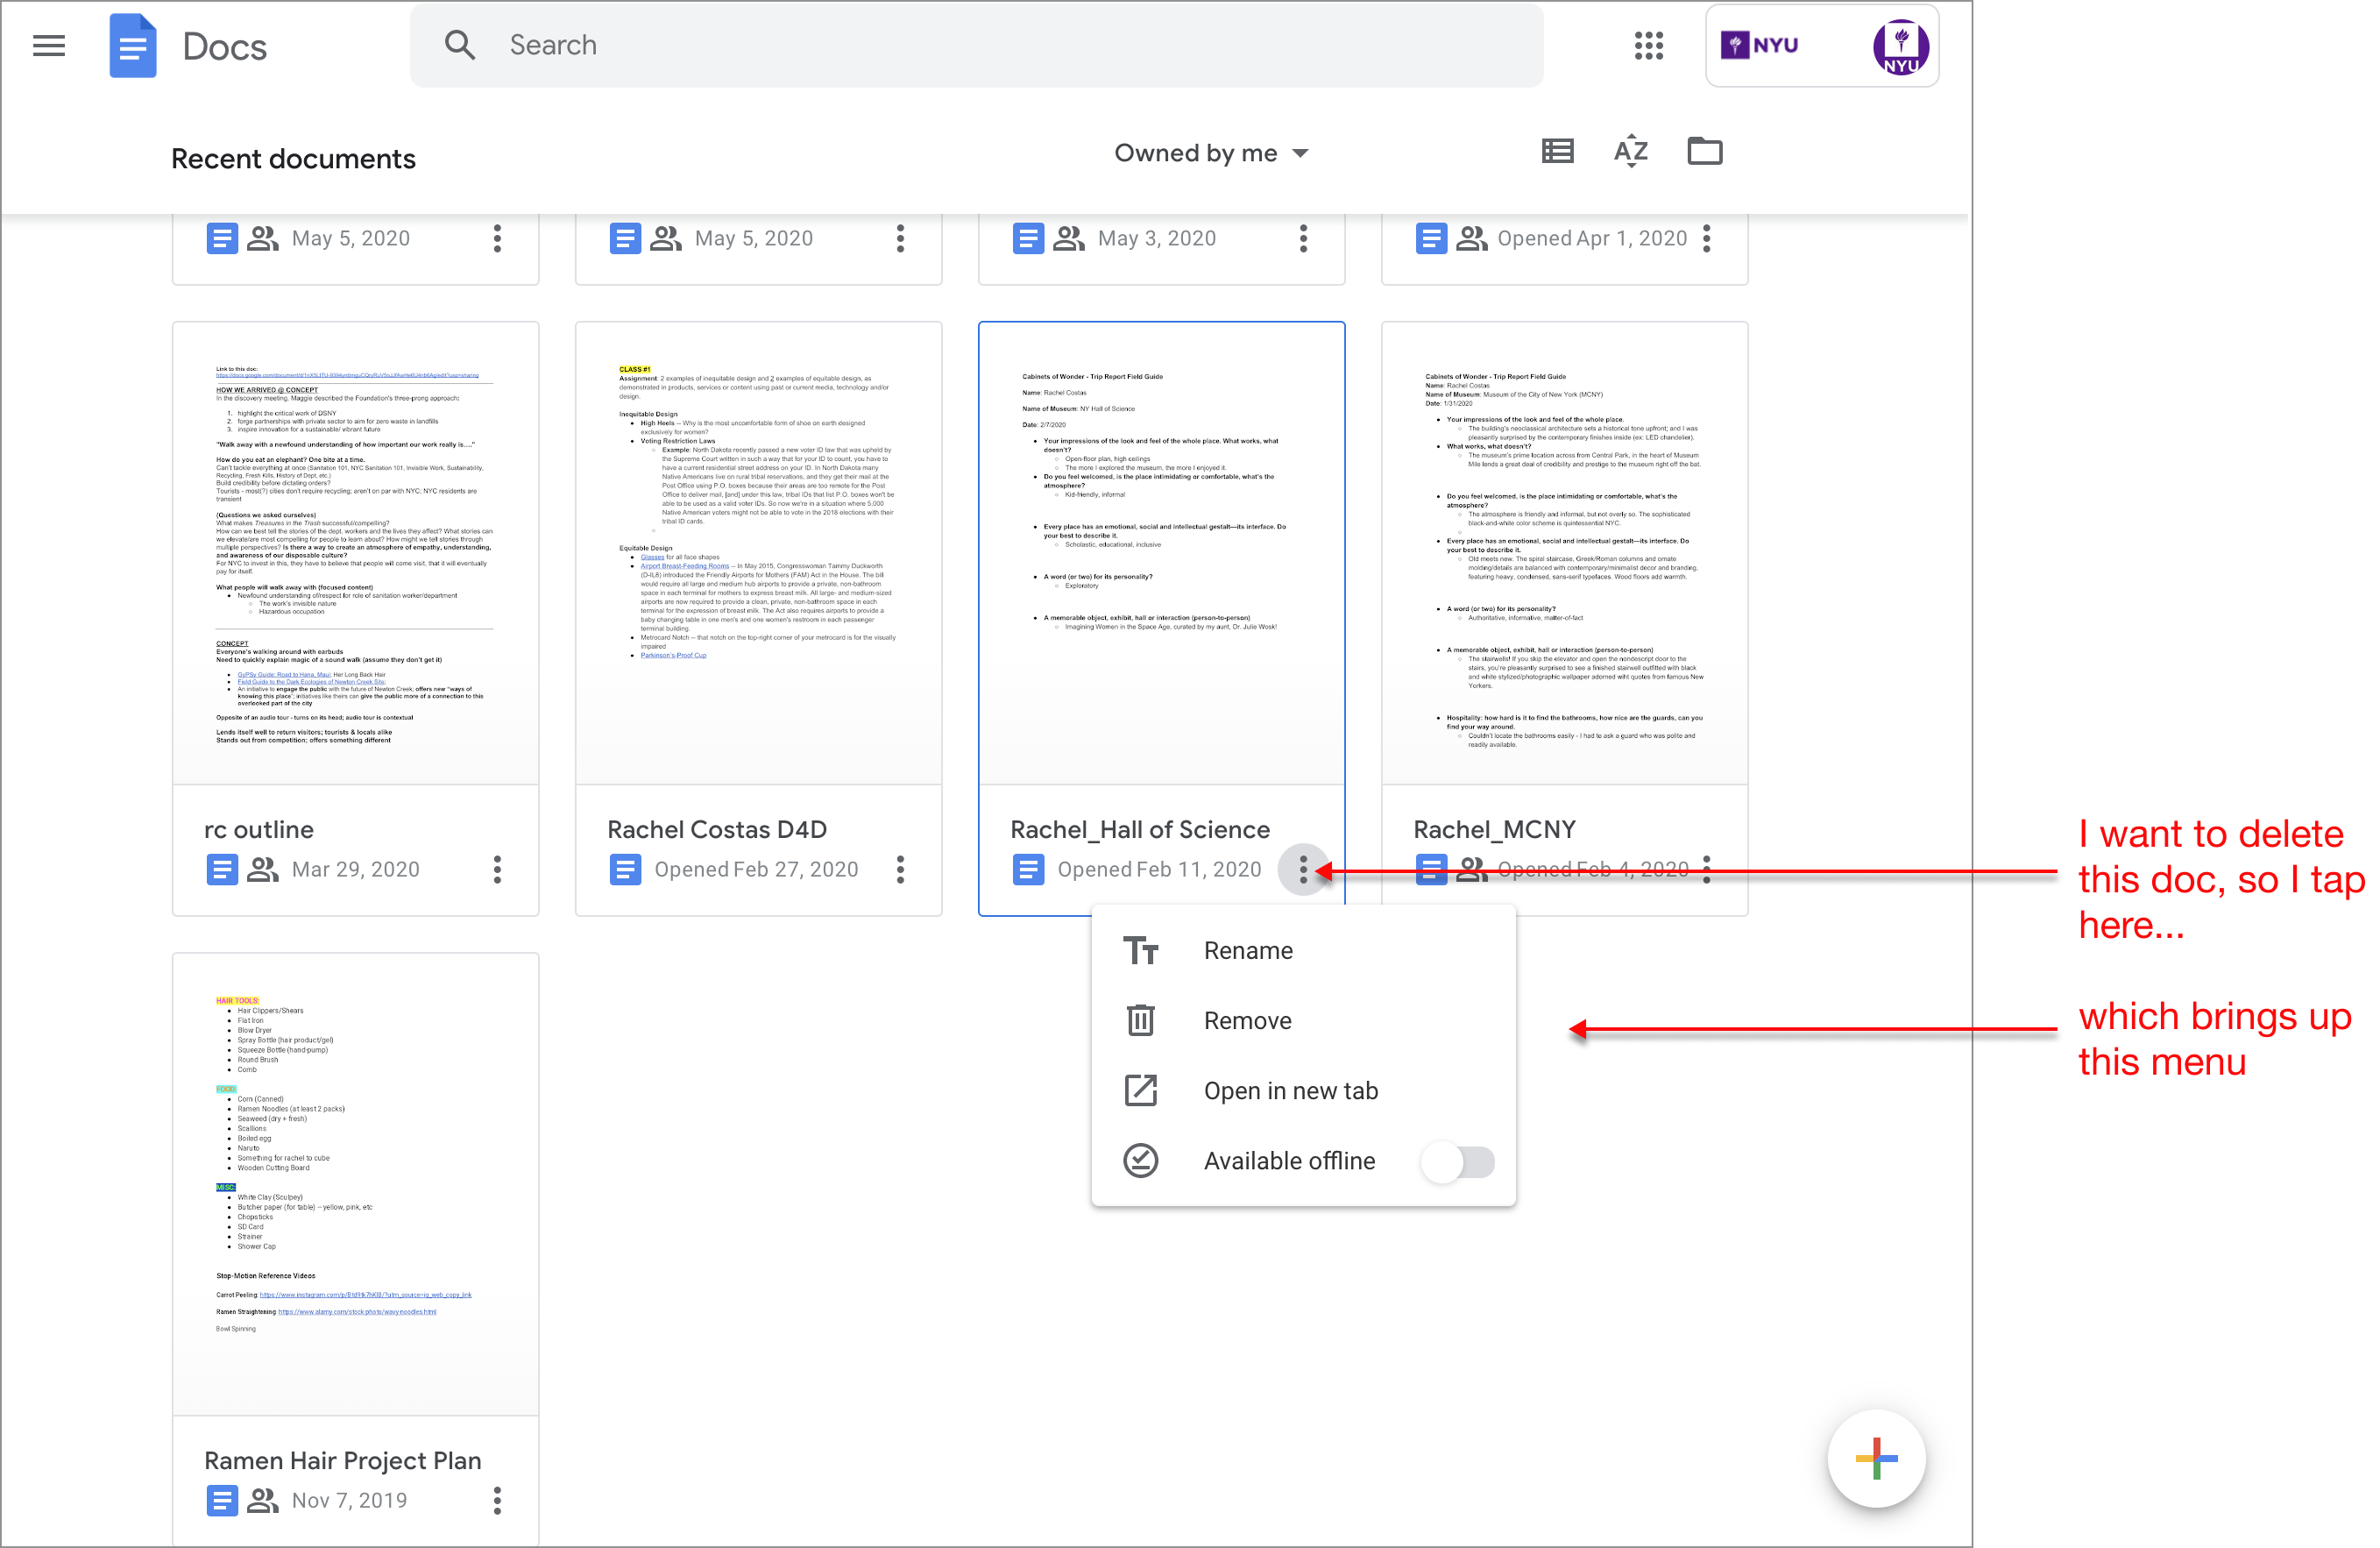
Task: Open the rc outline document thumbnail
Action: (355, 554)
